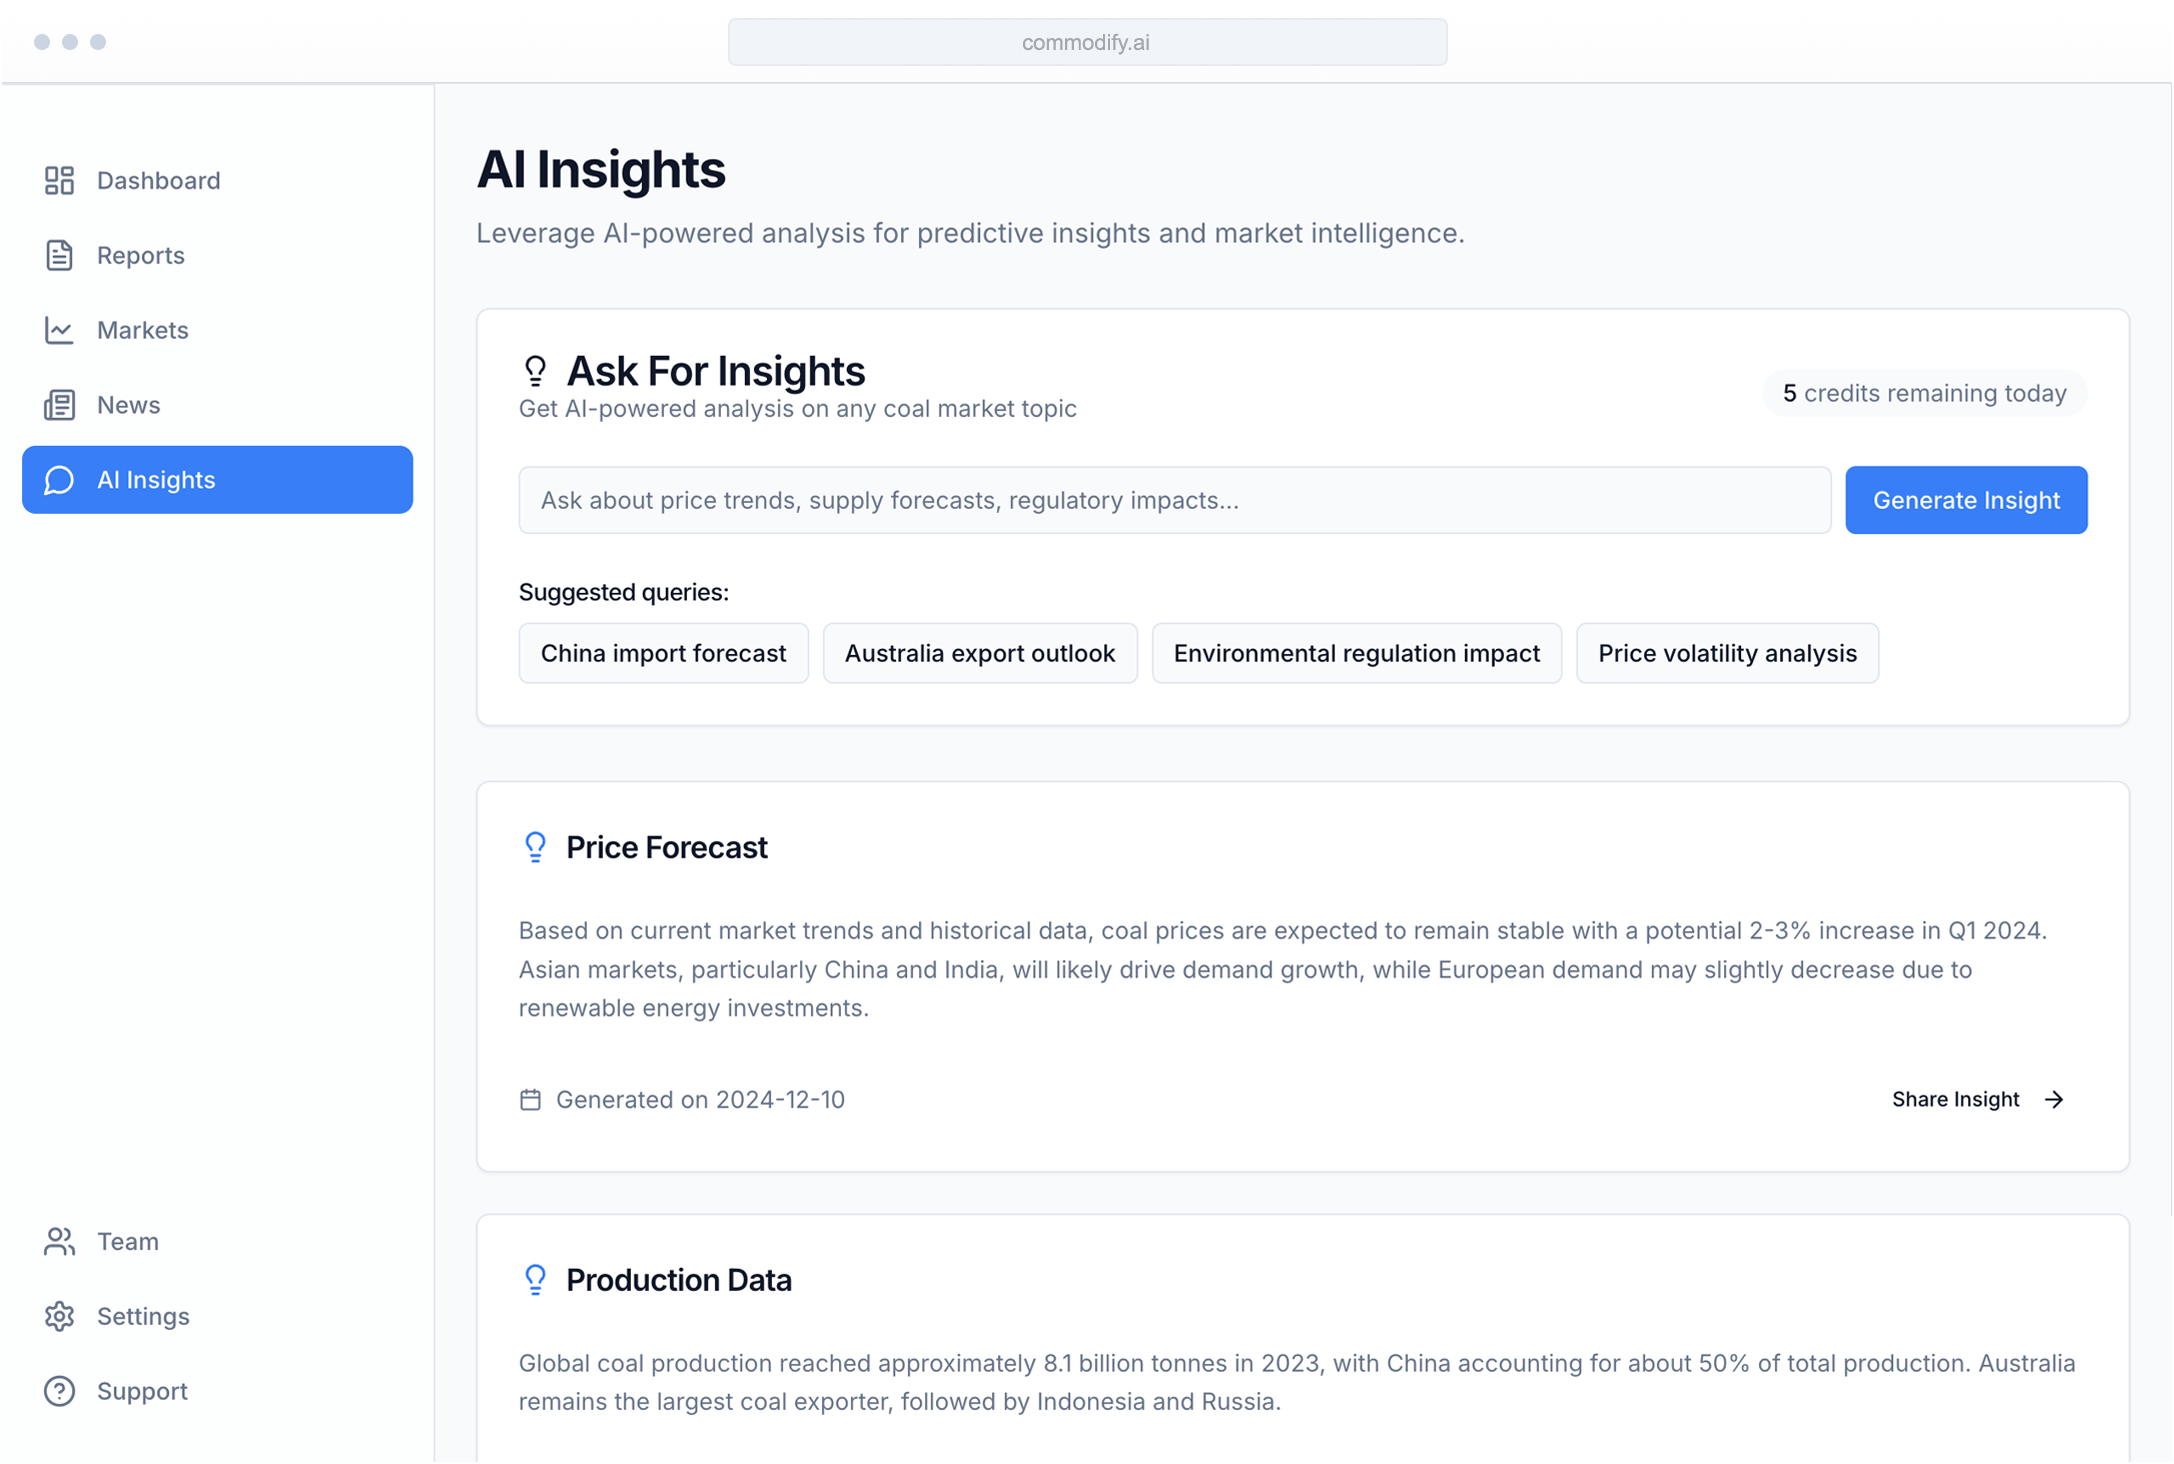Click the AI Insights chat bubble icon
The height and width of the screenshot is (1464, 2174).
point(59,480)
